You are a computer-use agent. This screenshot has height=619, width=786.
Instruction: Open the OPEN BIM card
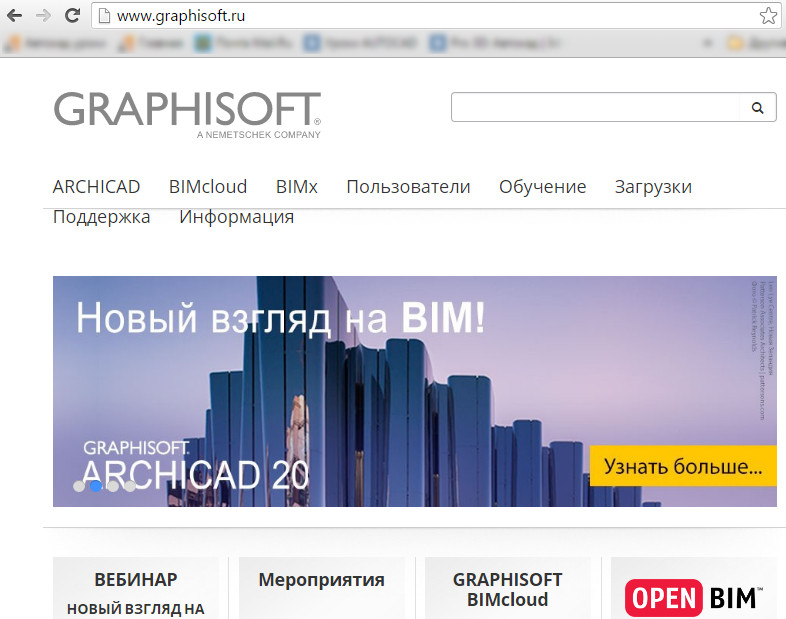point(694,588)
